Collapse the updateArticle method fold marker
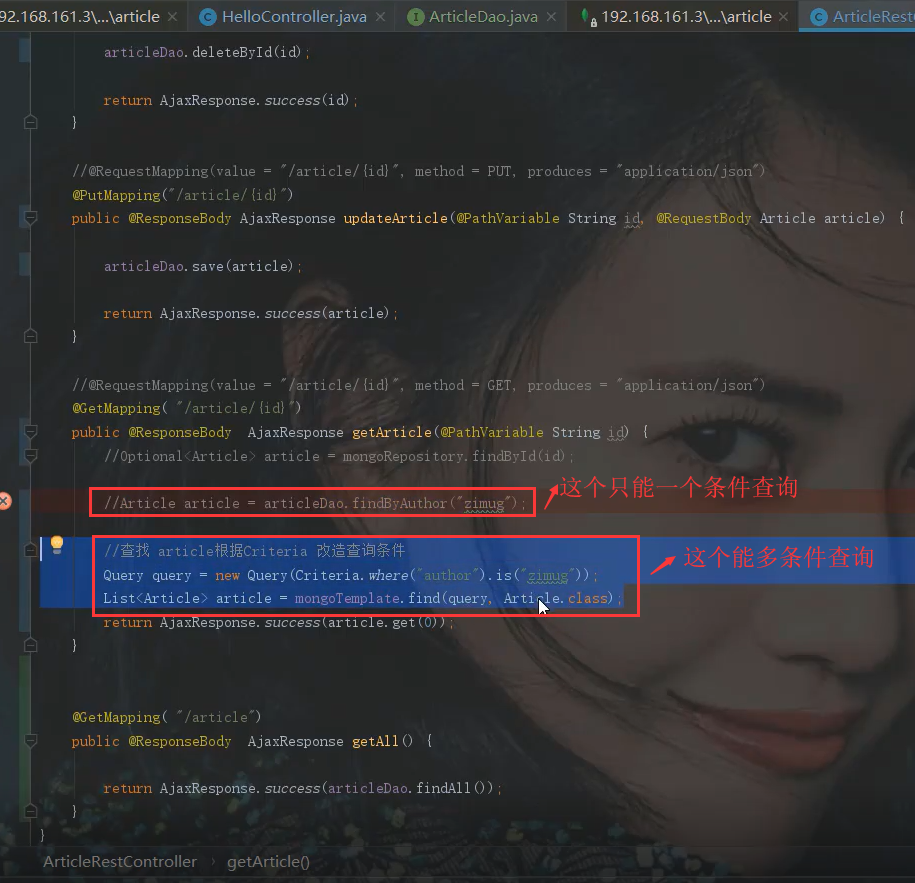The image size is (915, 883). (30, 218)
